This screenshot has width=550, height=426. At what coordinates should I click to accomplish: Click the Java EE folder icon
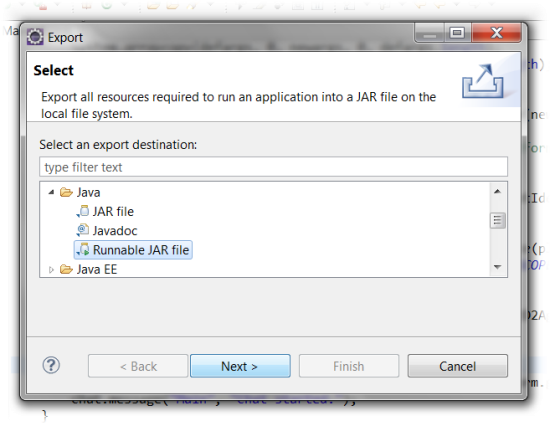click(66, 269)
